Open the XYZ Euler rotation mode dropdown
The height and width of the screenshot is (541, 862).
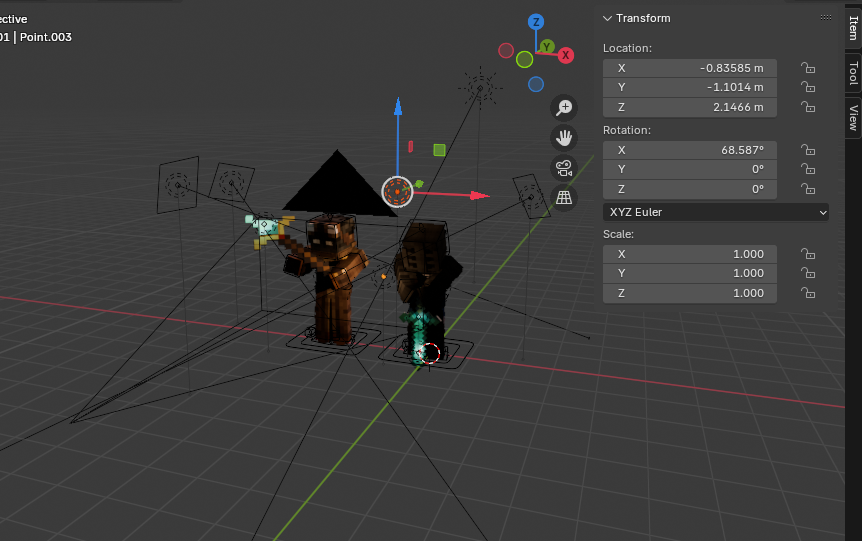pos(716,212)
